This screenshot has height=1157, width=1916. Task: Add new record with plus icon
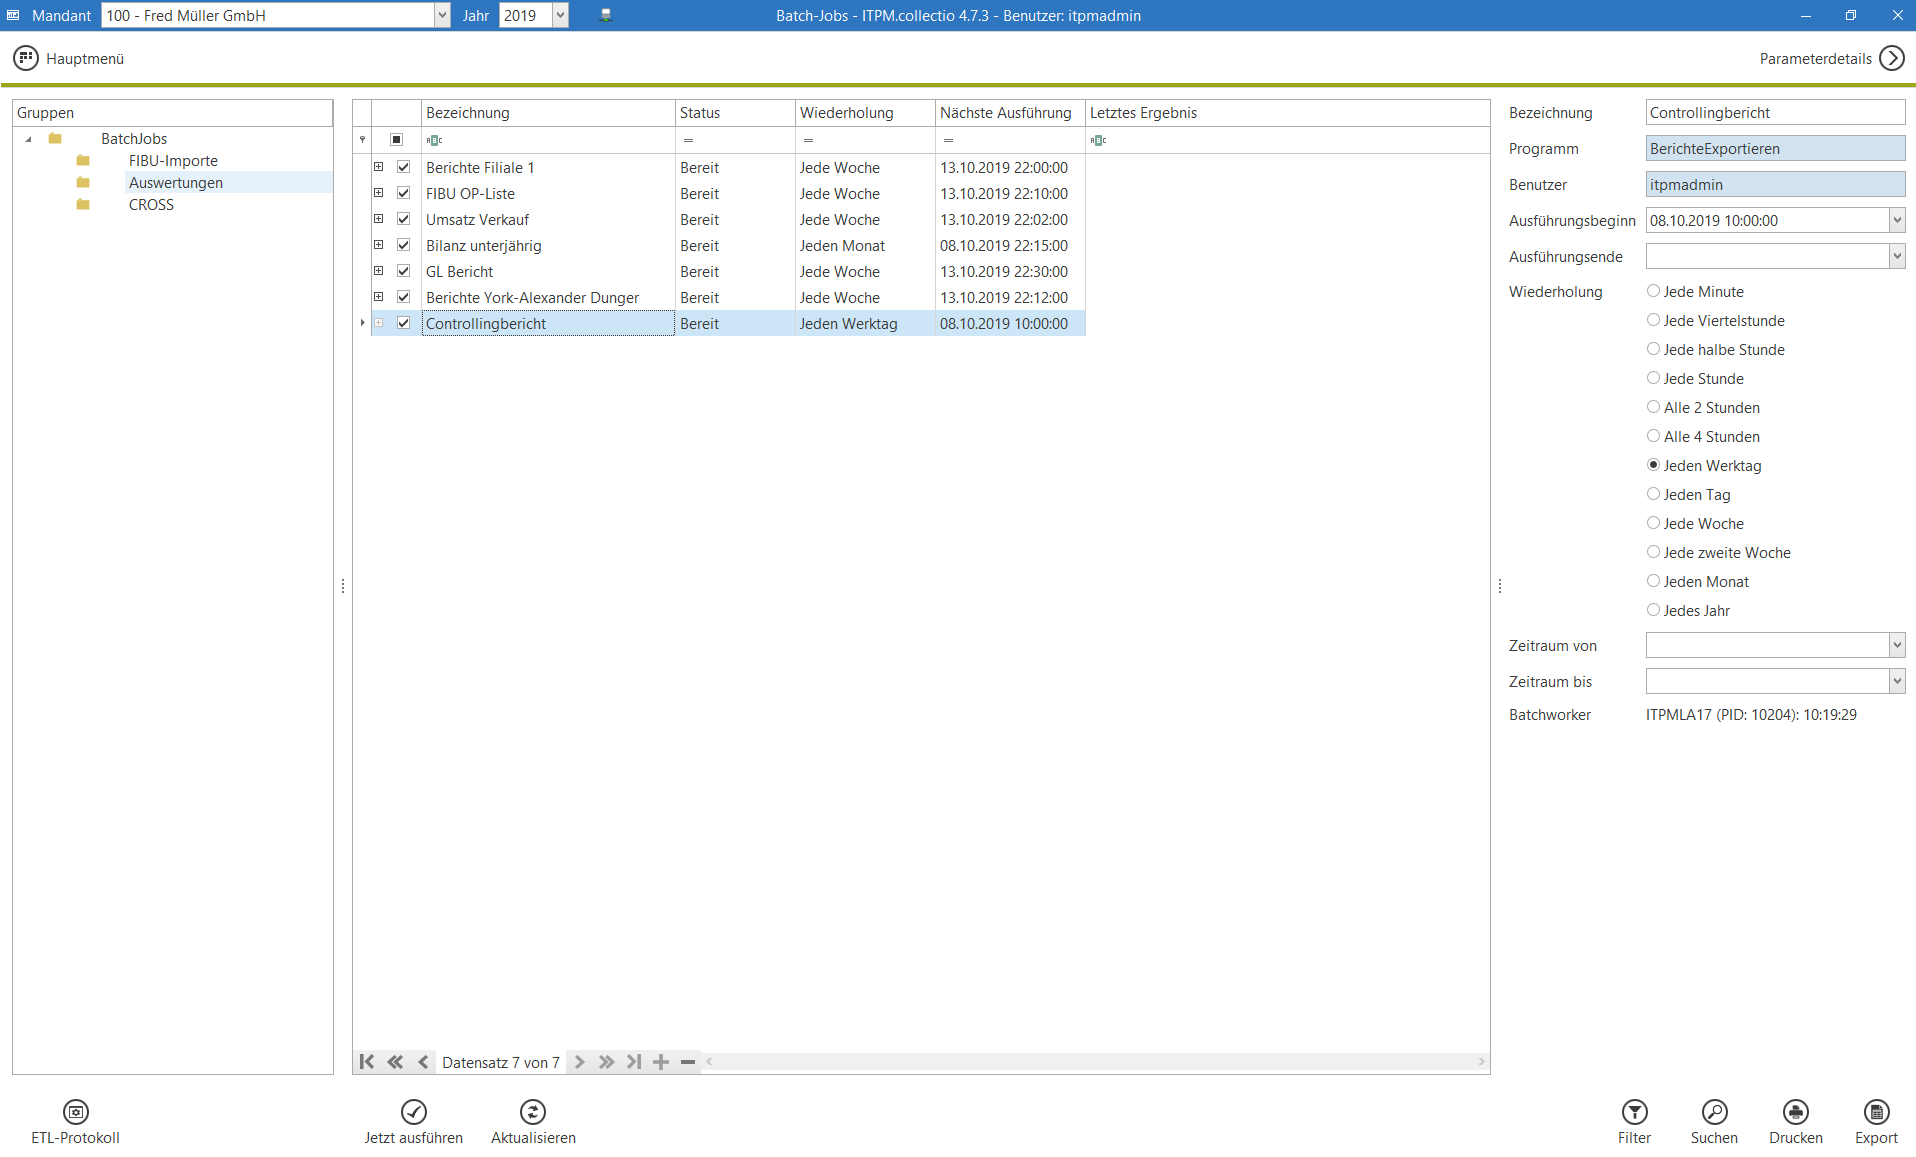tap(661, 1062)
